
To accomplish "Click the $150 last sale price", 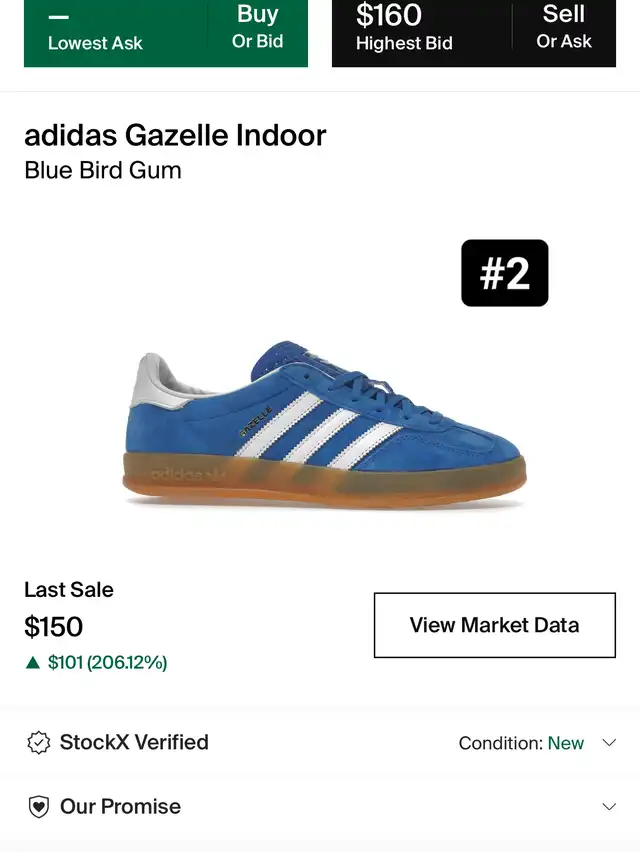I will pos(54,627).
